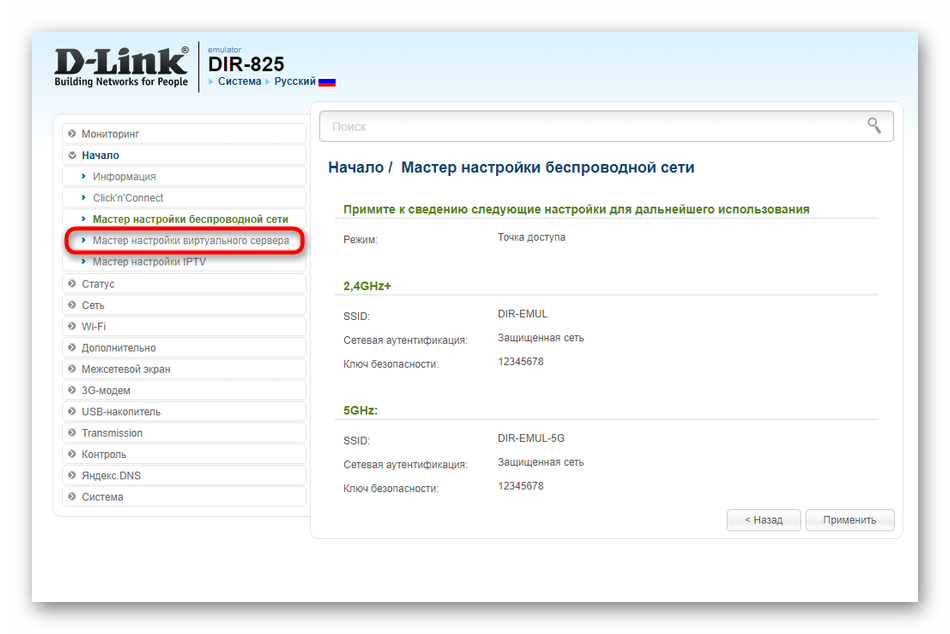Open the Информация submenu item
This screenshot has height=634, width=950.
124,177
